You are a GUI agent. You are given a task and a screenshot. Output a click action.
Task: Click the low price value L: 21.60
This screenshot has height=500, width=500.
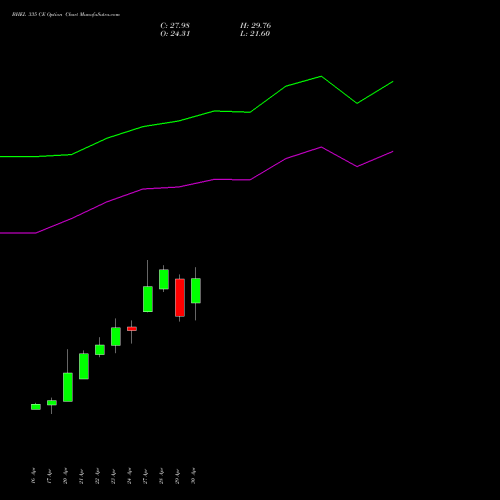255,34
